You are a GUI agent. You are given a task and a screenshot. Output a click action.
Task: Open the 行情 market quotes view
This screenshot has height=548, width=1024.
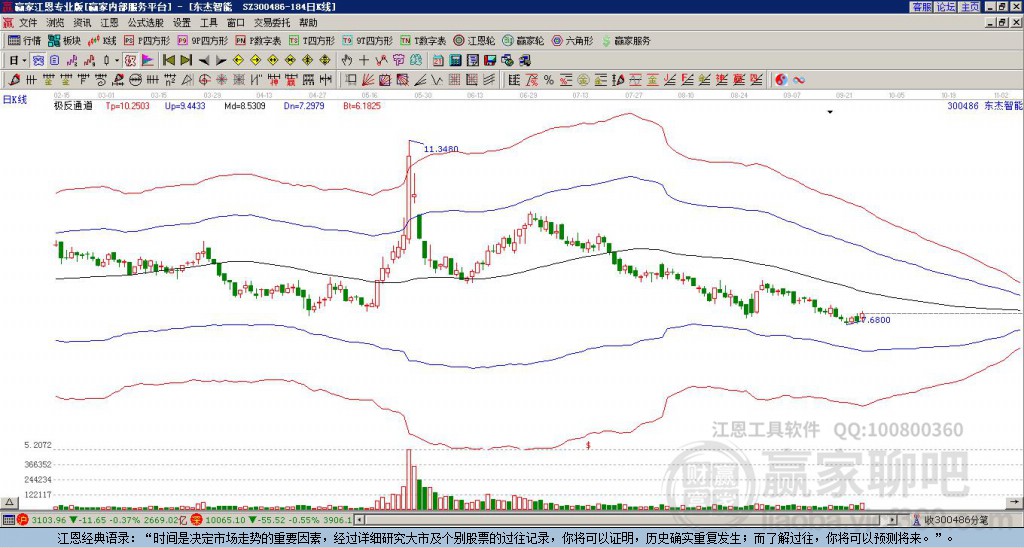click(x=24, y=40)
